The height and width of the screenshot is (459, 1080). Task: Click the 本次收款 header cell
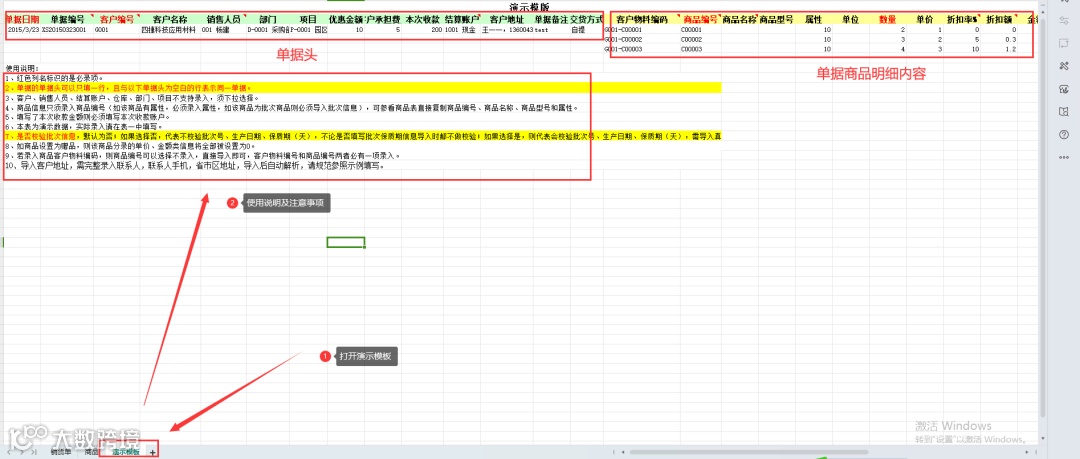[422, 19]
